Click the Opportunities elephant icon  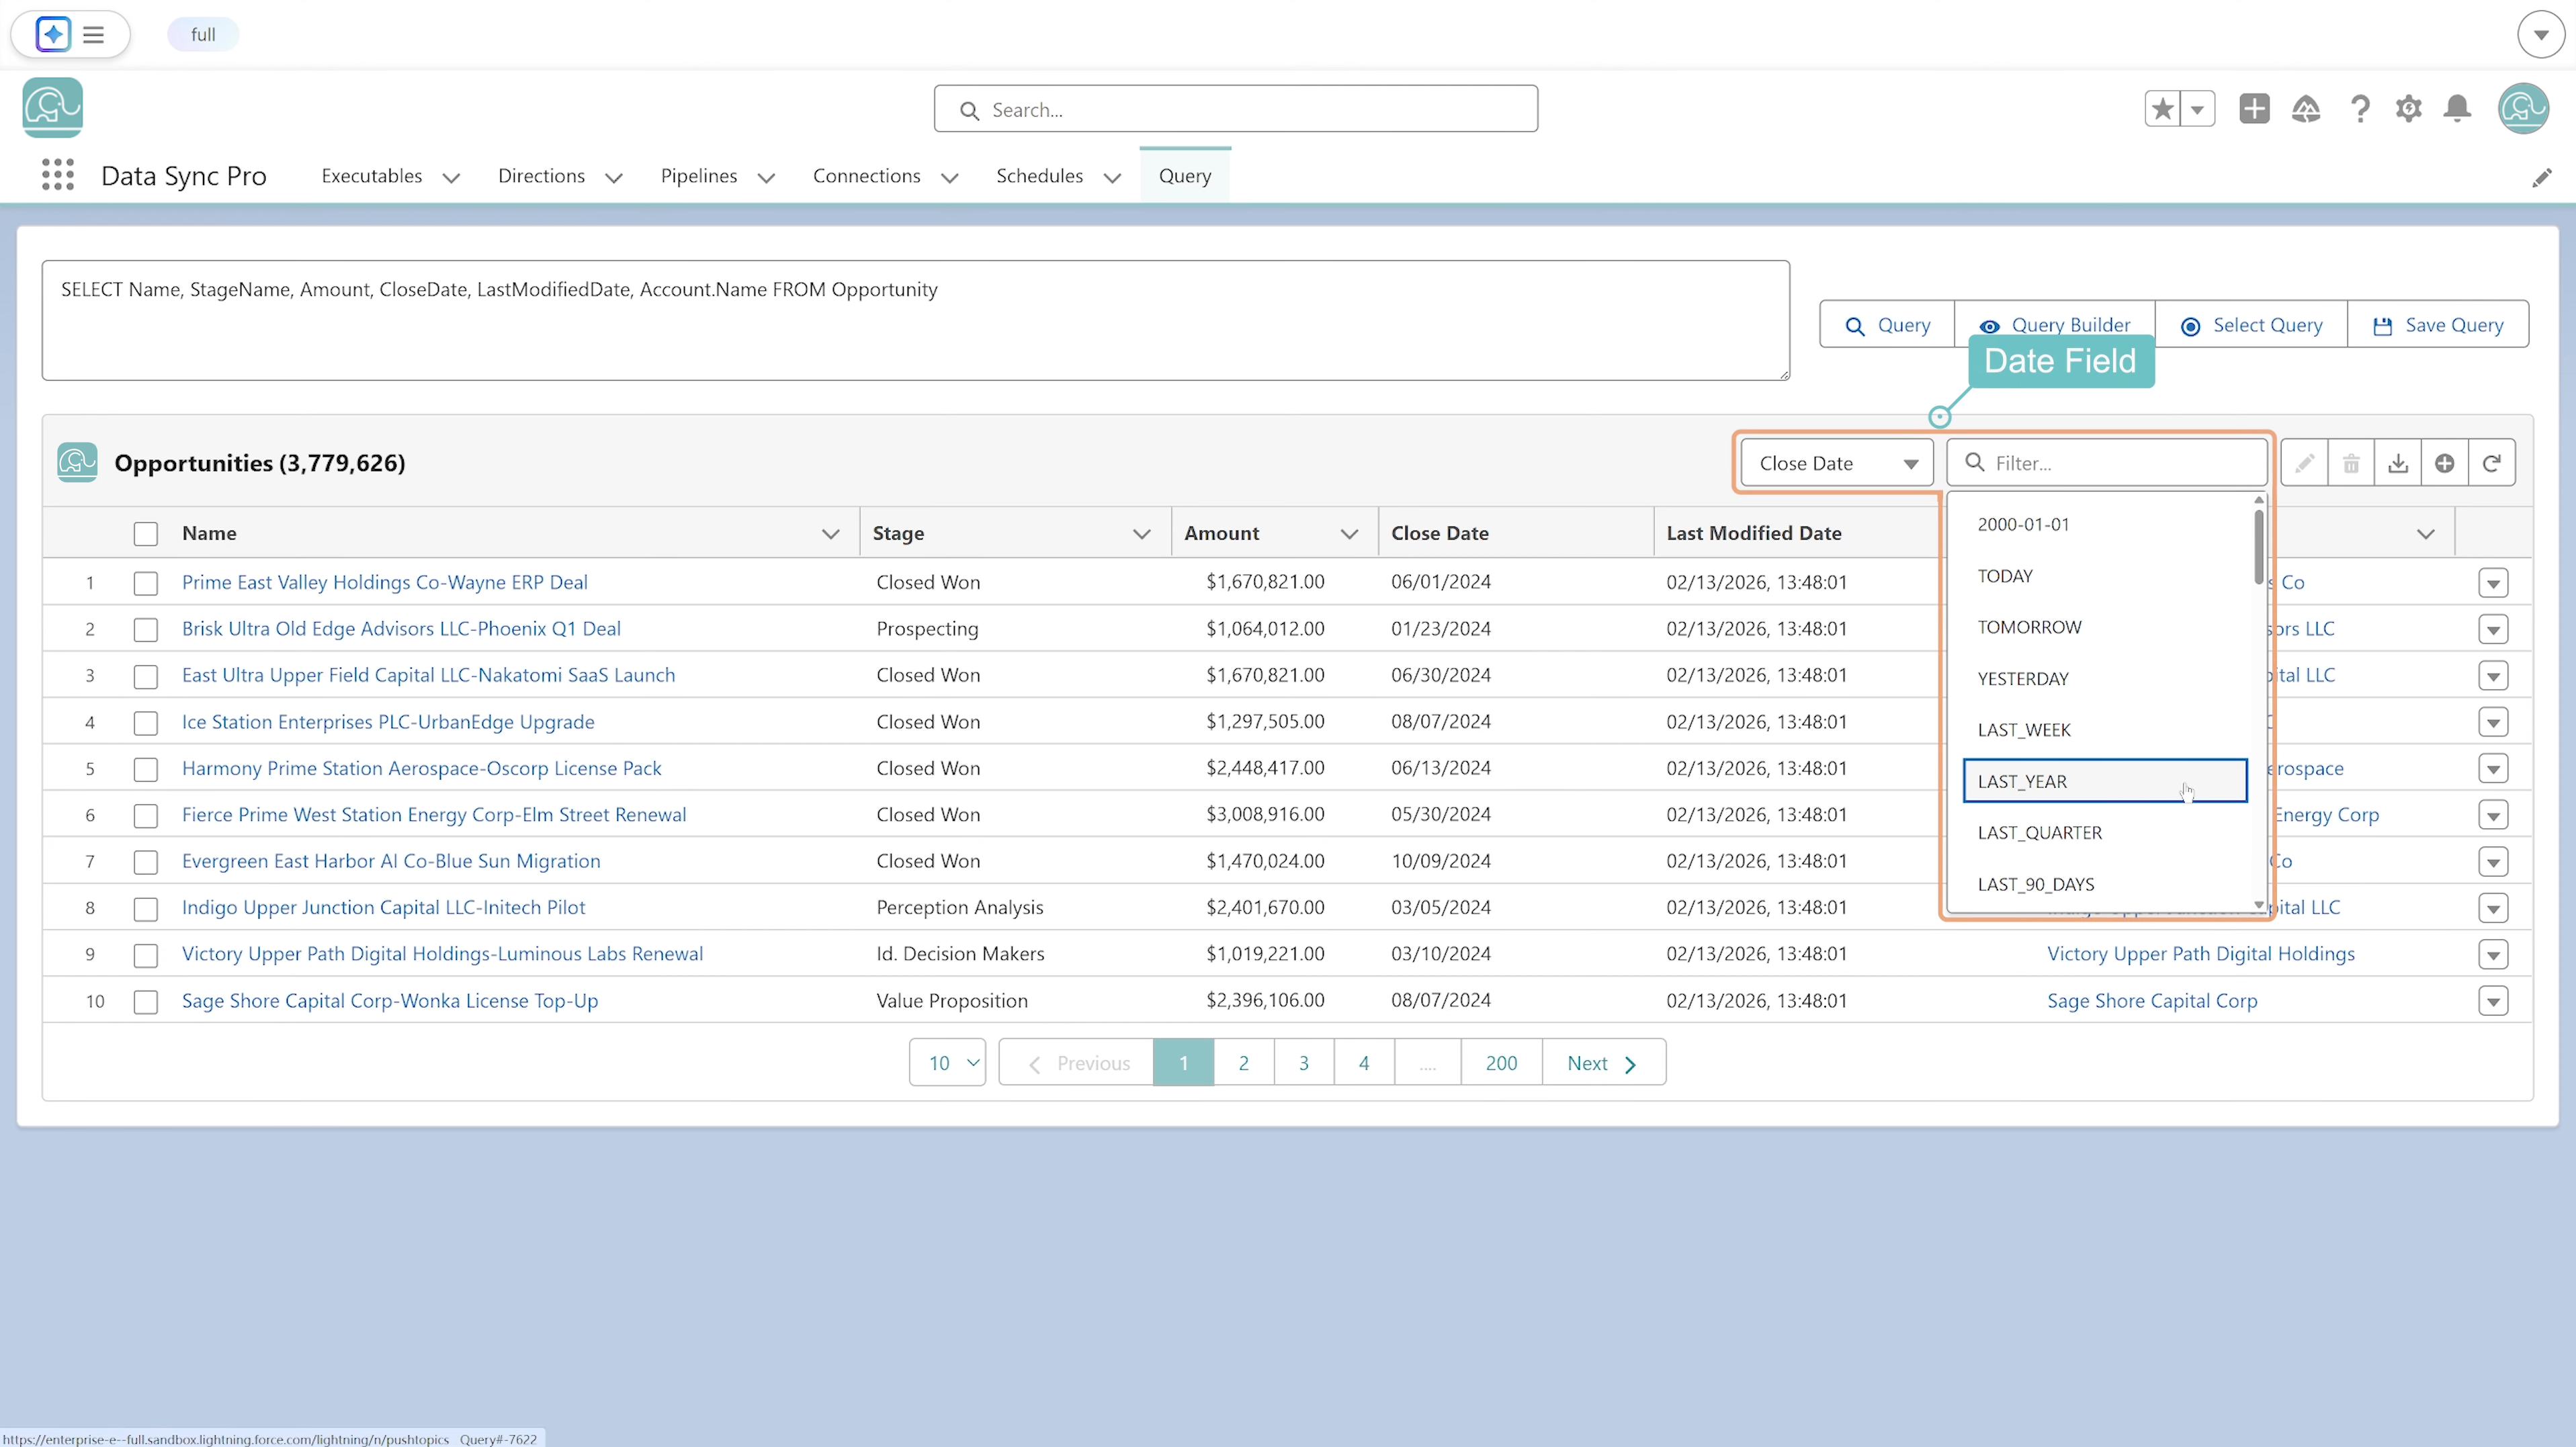click(77, 462)
